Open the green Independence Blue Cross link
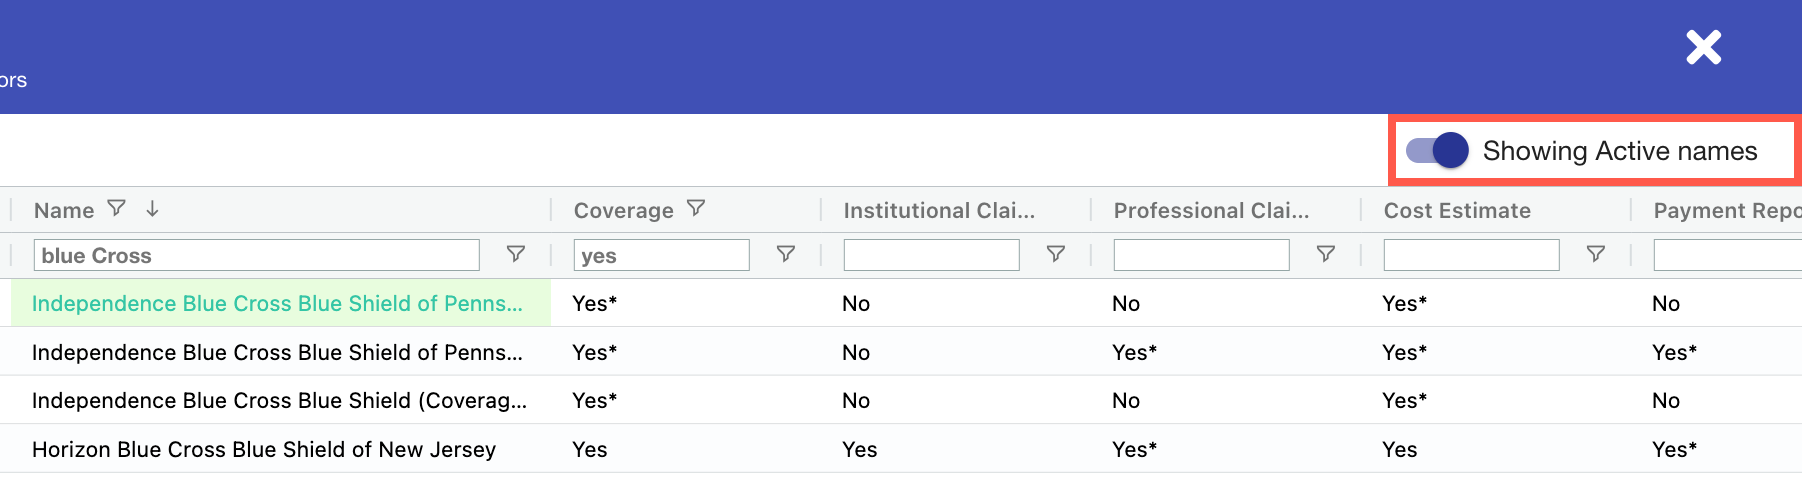The width and height of the screenshot is (1802, 480). pyautogui.click(x=277, y=304)
